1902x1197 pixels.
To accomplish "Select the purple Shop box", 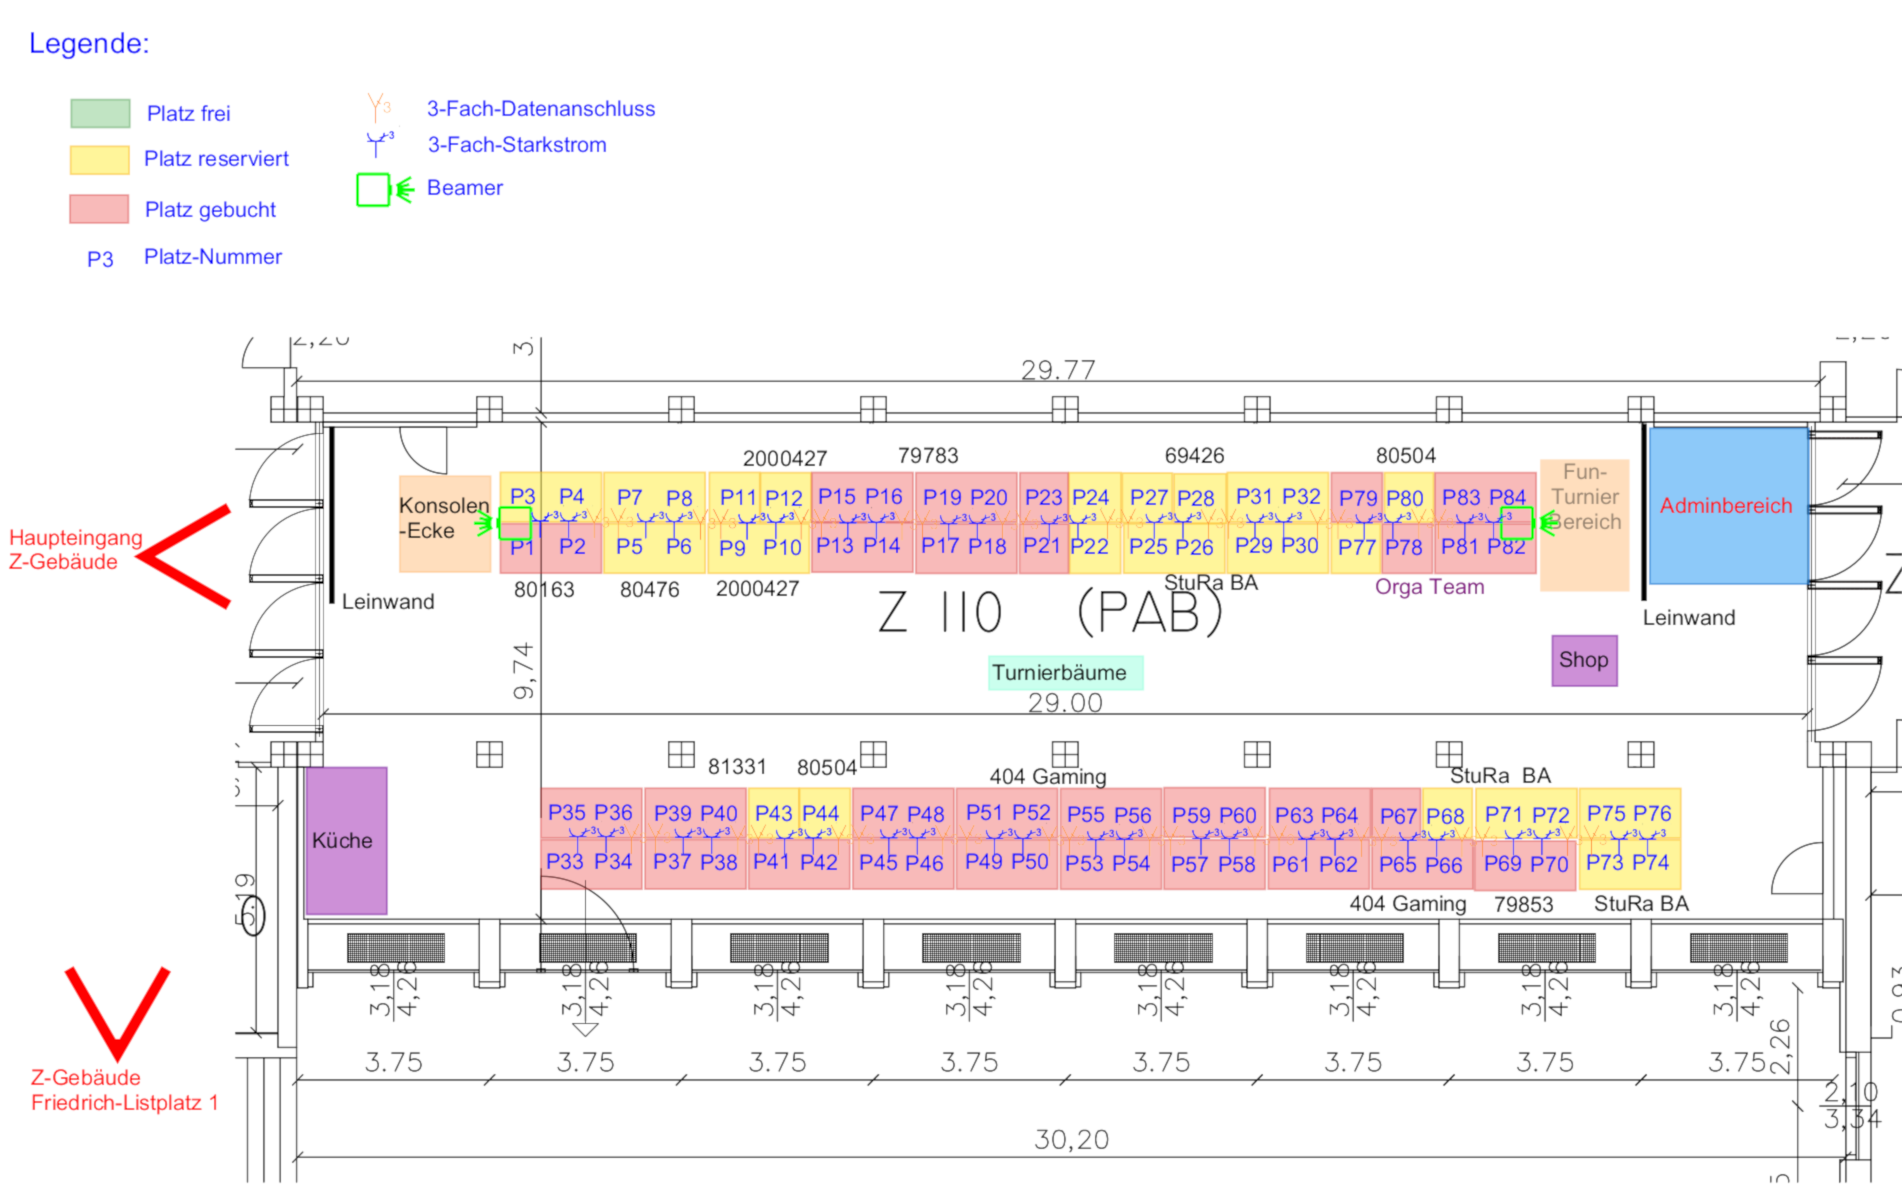I will click(x=1583, y=660).
